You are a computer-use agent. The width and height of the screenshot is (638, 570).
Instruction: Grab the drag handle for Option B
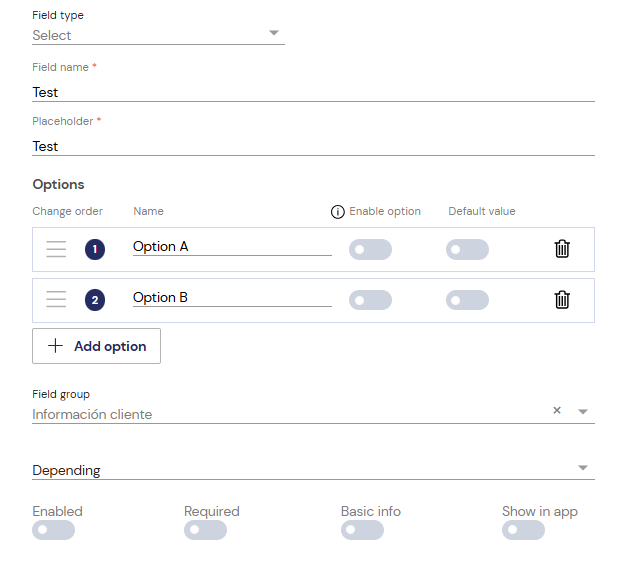pos(56,299)
